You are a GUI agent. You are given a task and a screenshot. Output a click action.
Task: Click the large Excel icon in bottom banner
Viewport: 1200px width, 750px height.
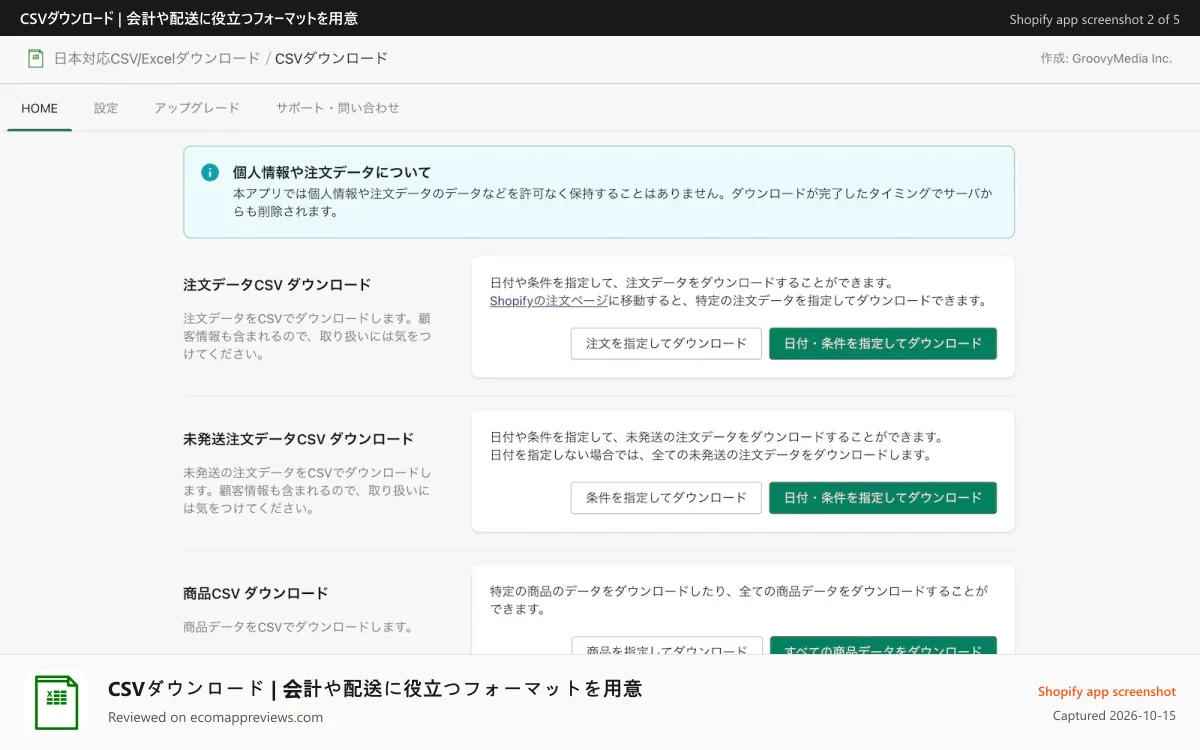coord(57,702)
